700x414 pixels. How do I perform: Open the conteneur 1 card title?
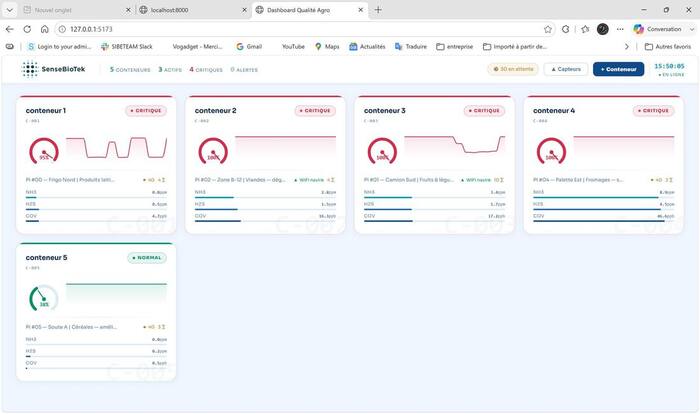46,110
